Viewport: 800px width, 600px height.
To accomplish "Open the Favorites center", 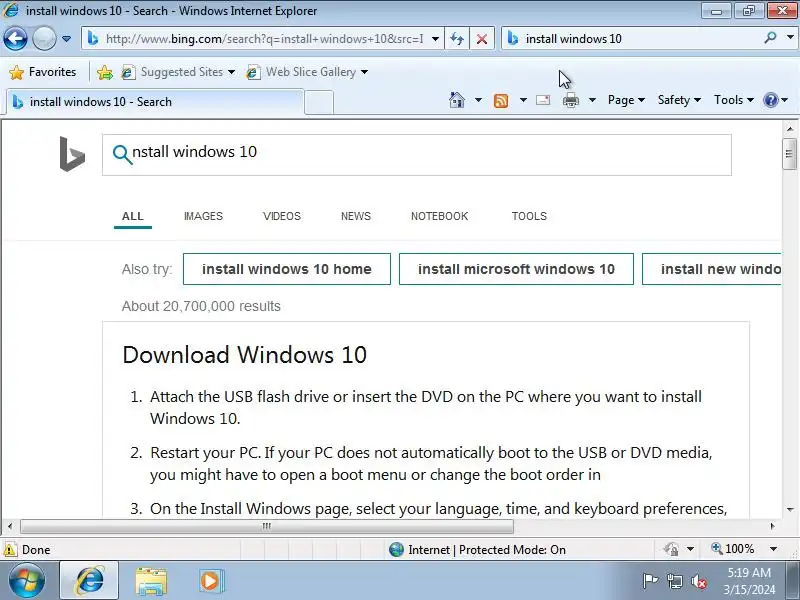I will point(43,72).
